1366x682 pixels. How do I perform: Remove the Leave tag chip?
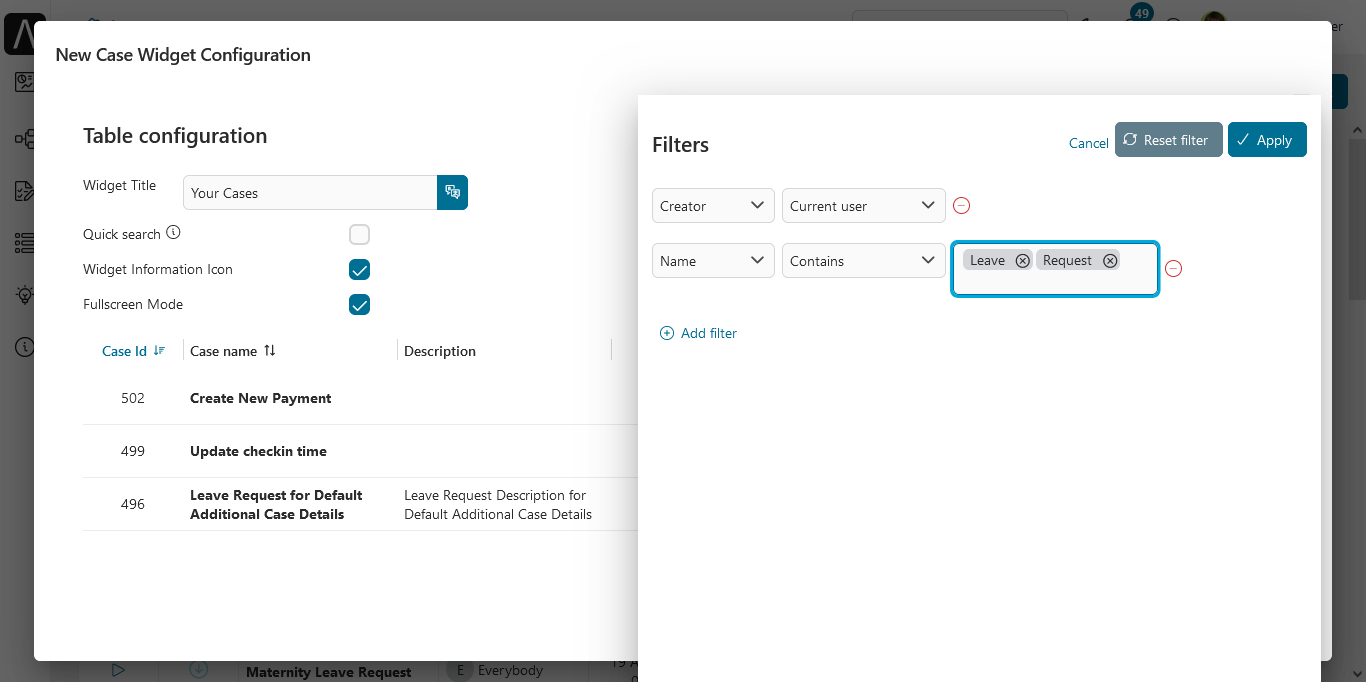[1022, 261]
